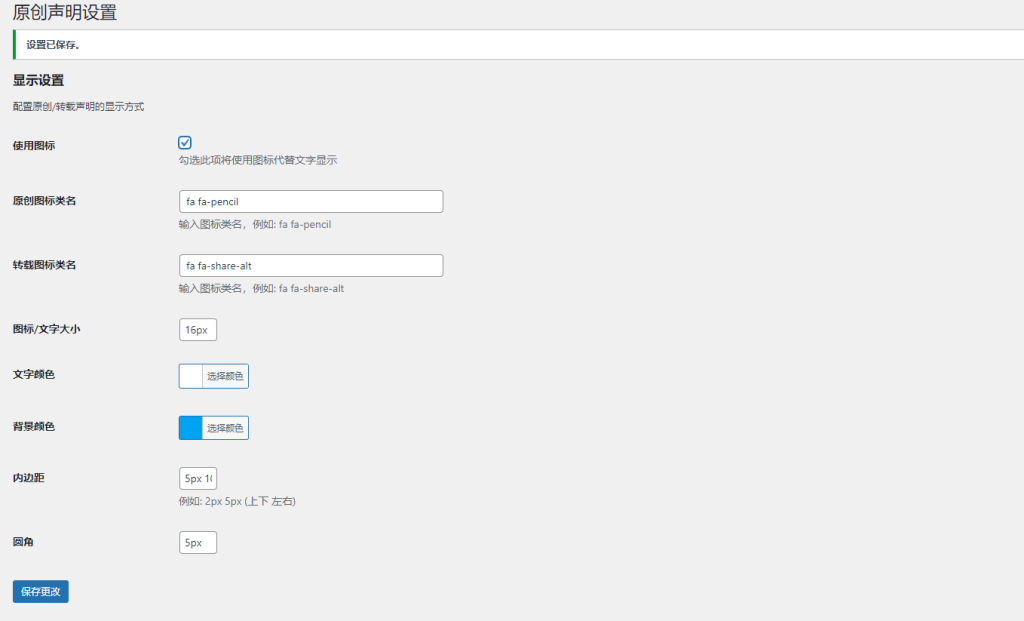
Task: Click the hint text ending in fa fa-share-alt
Action: pyautogui.click(x=261, y=288)
